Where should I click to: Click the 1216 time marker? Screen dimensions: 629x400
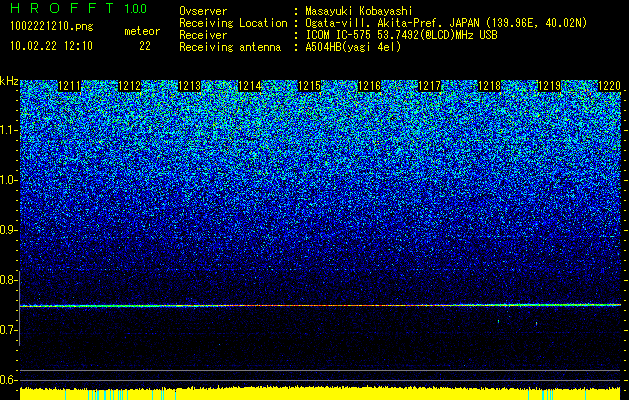(x=369, y=86)
